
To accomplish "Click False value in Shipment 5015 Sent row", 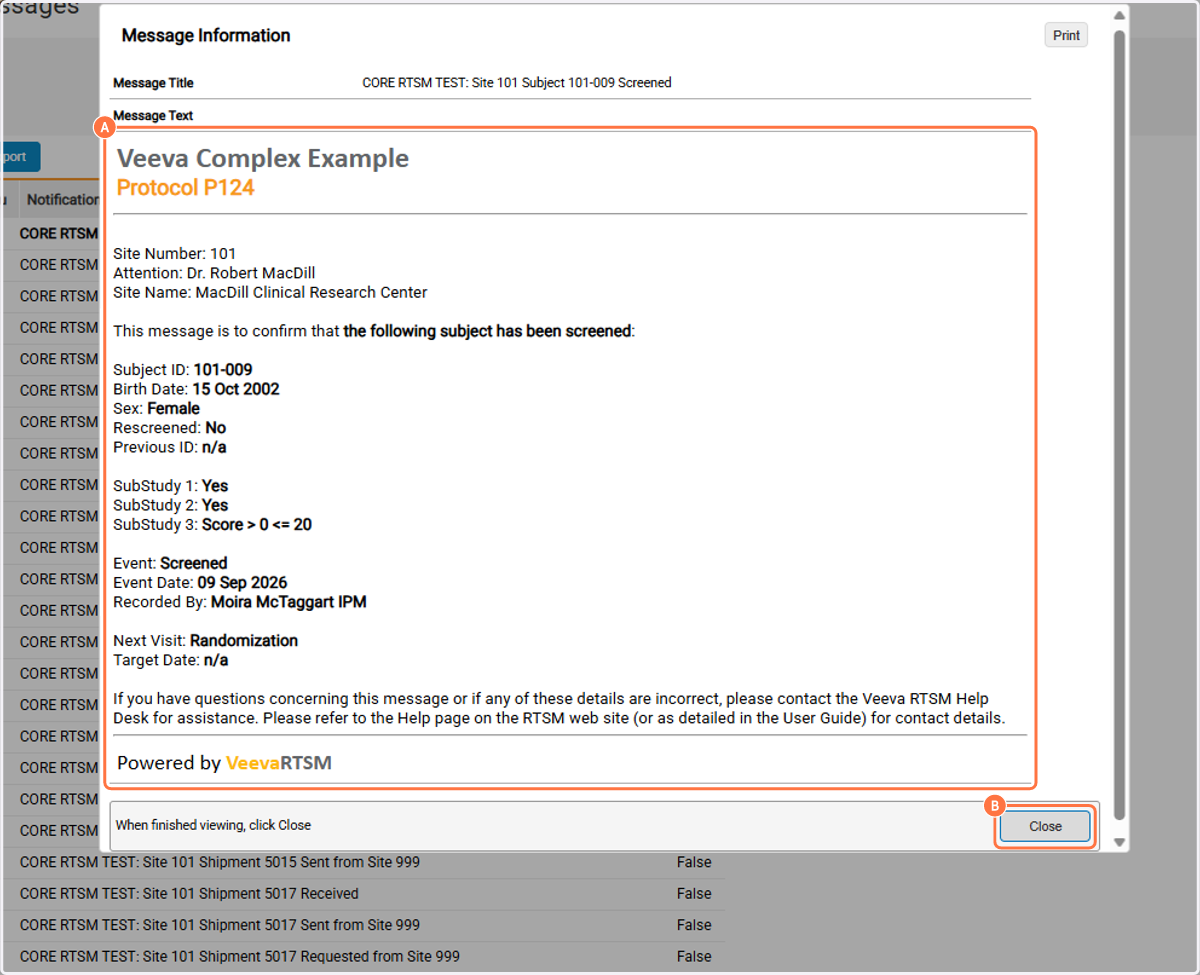I will [694, 862].
